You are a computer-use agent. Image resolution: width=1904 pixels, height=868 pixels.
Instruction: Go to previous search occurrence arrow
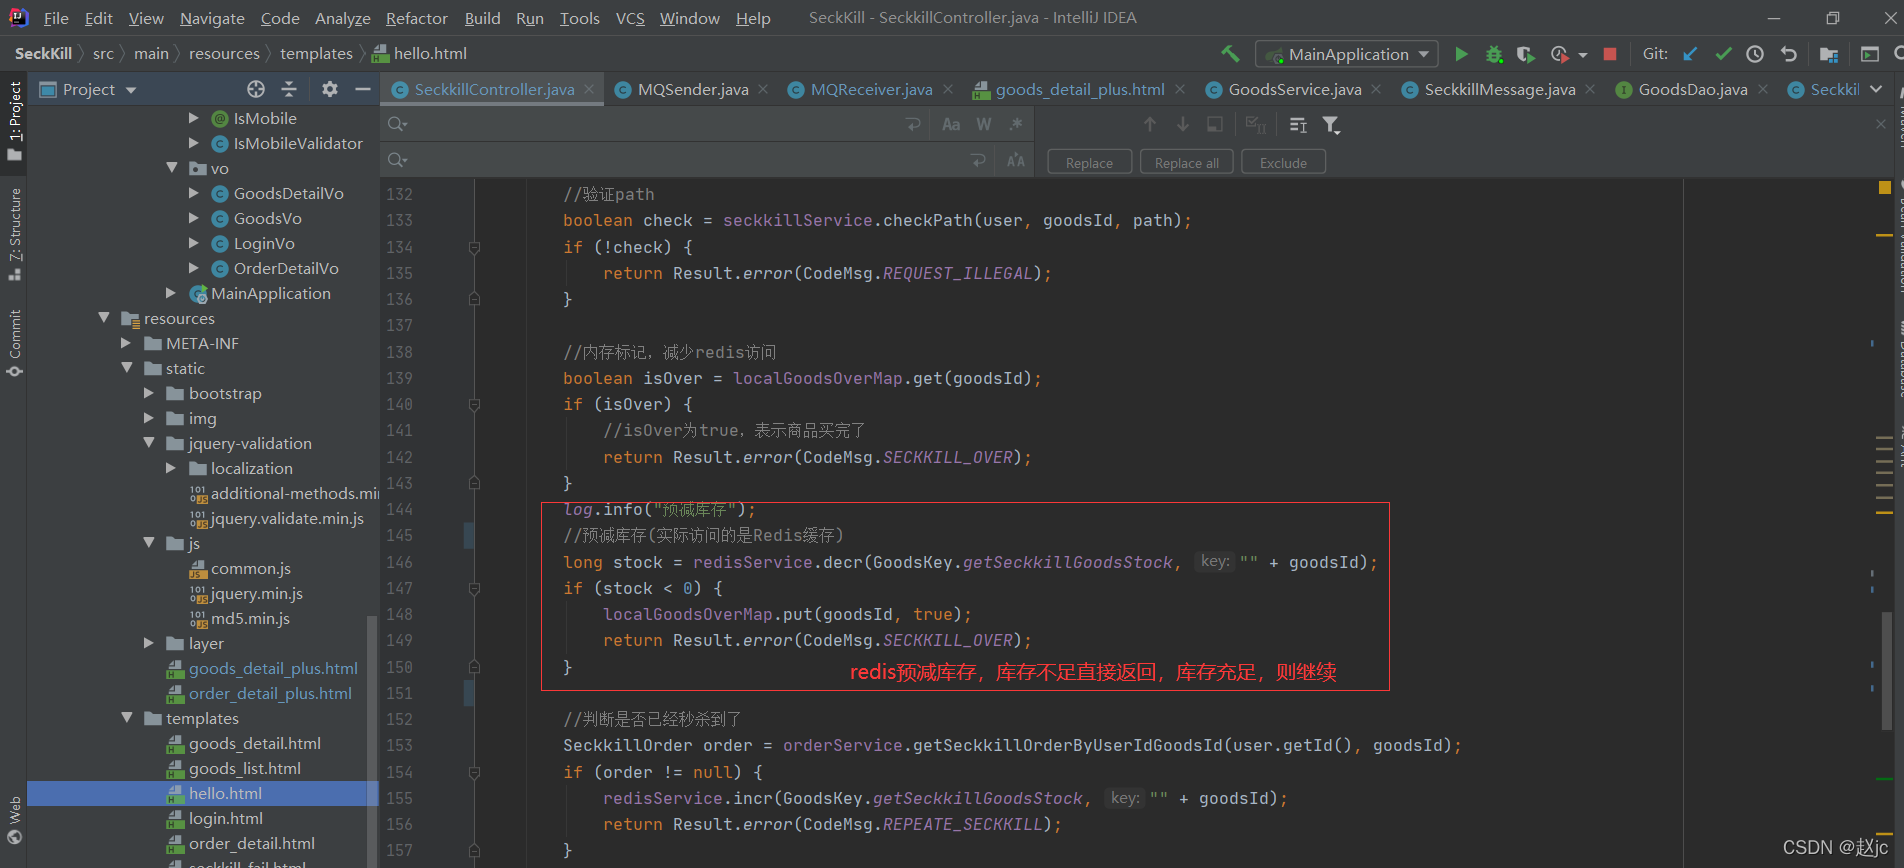(x=1150, y=124)
